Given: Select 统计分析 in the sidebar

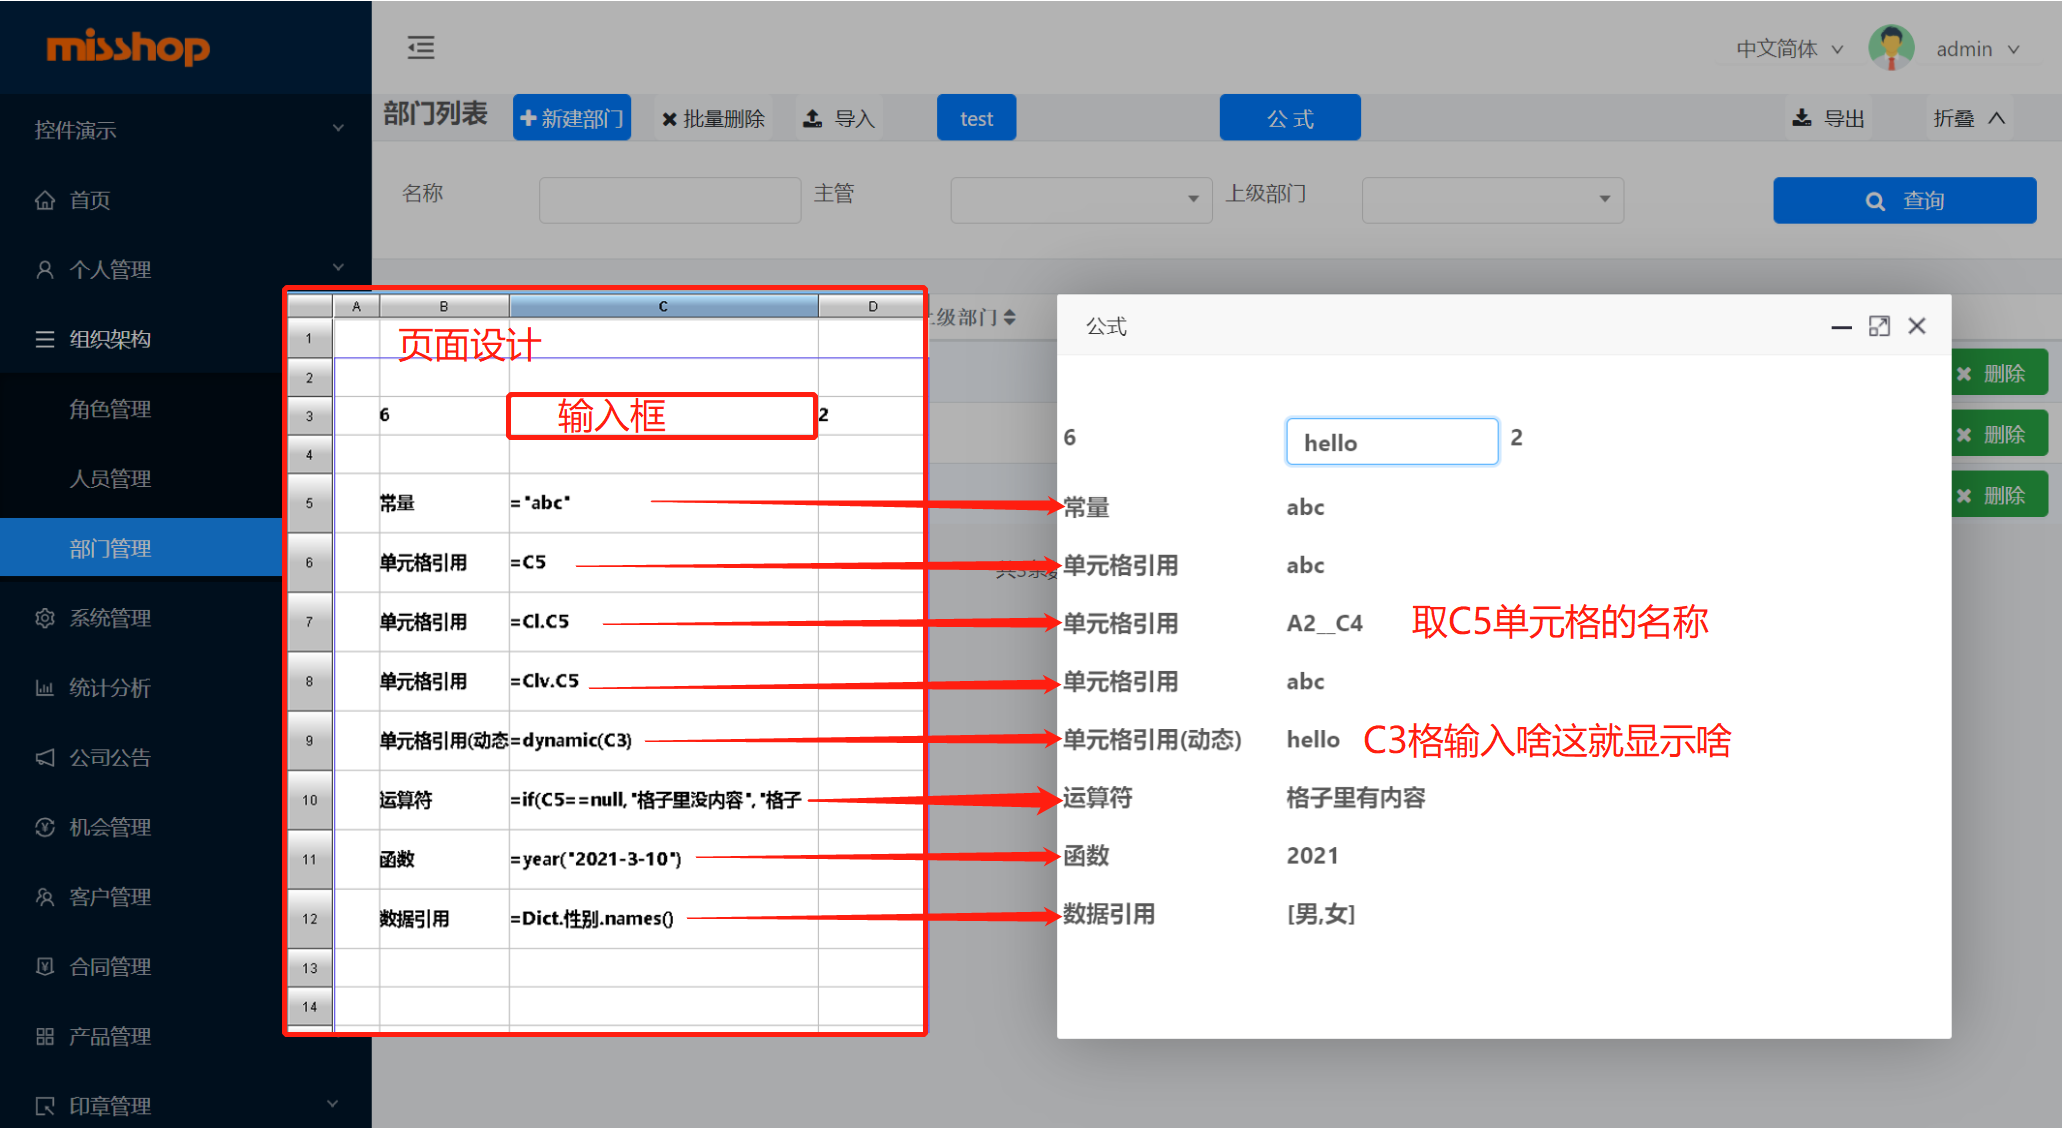Looking at the screenshot, I should point(110,688).
